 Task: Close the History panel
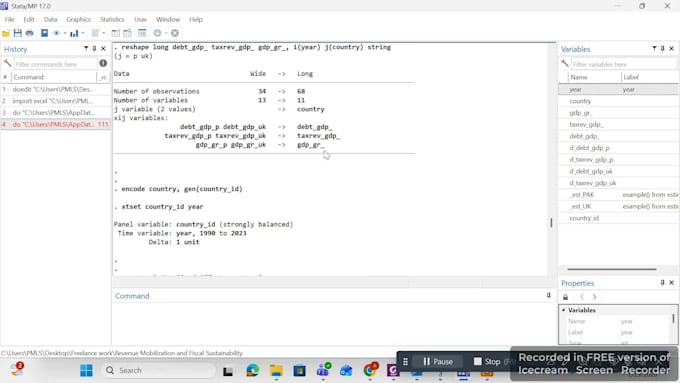pos(103,49)
